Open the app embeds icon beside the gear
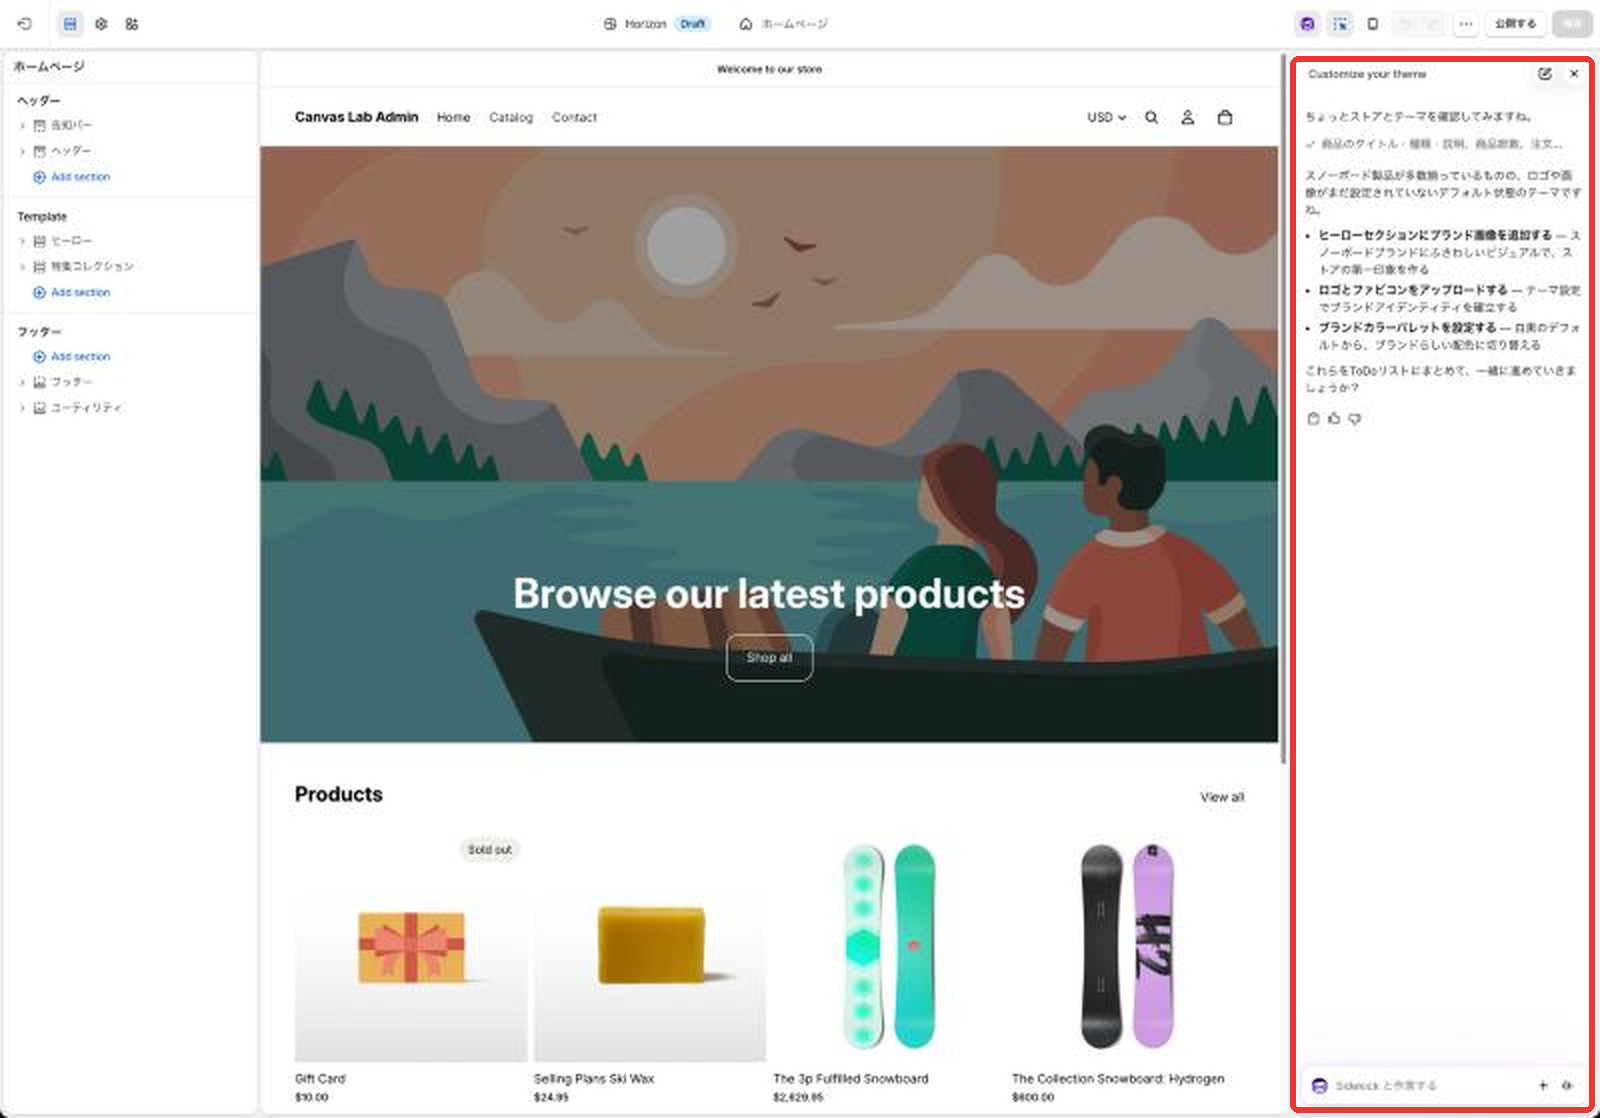Screen dimensions: 1600x1118 pyautogui.click(x=132, y=24)
